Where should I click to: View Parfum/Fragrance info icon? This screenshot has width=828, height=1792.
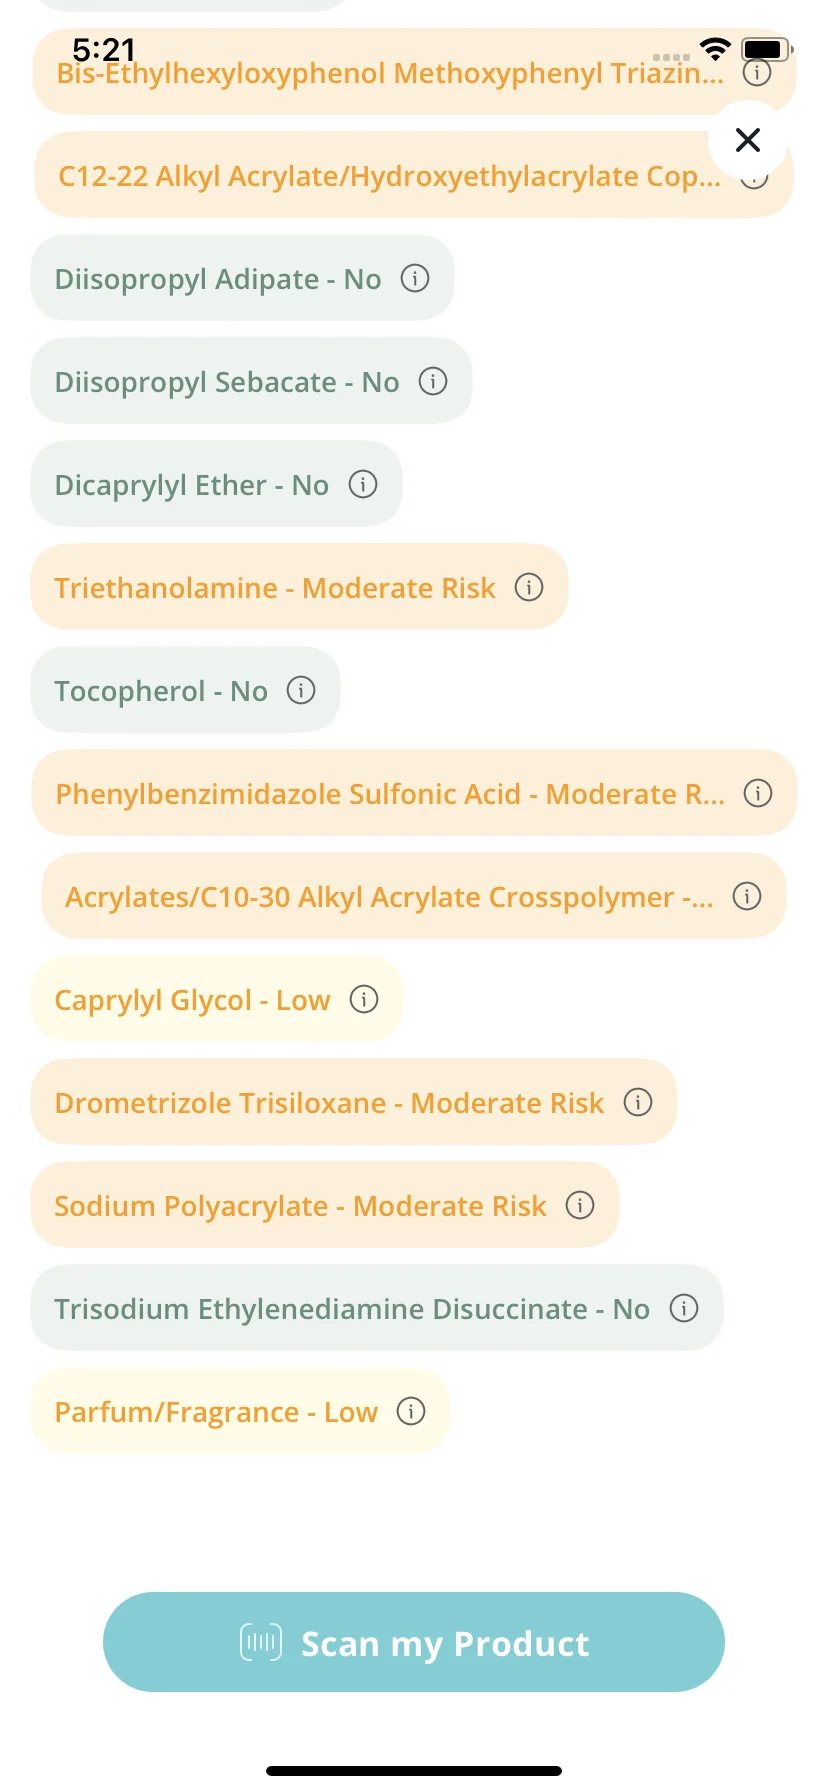coord(411,1411)
